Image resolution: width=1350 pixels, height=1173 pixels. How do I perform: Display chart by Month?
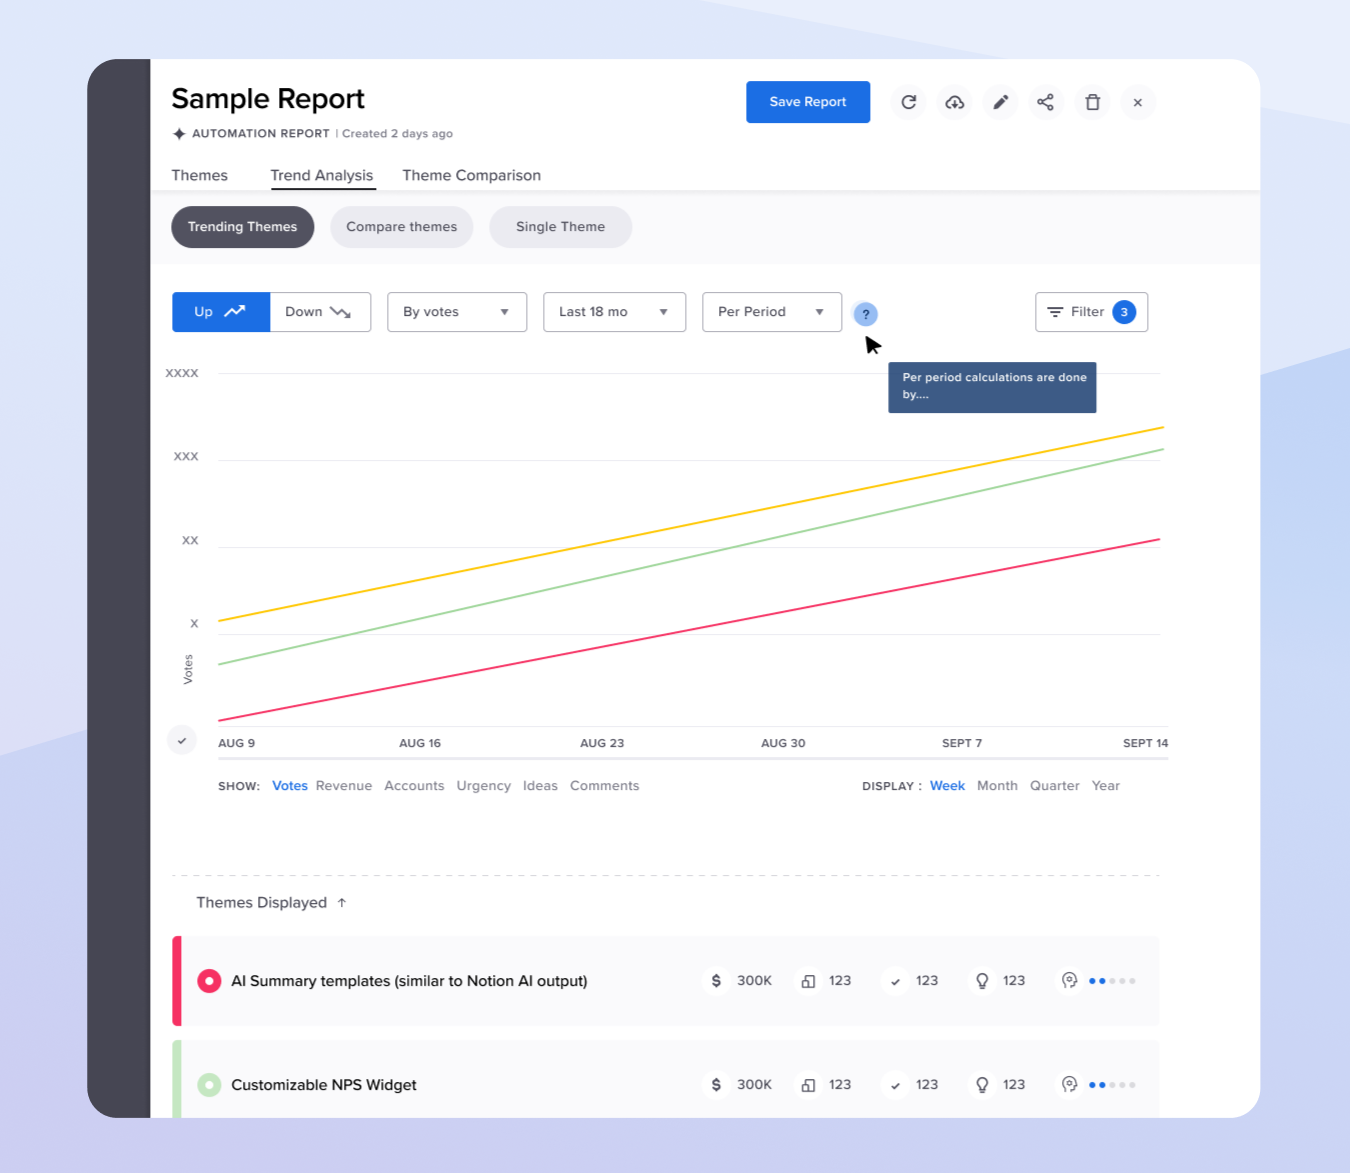tap(997, 786)
